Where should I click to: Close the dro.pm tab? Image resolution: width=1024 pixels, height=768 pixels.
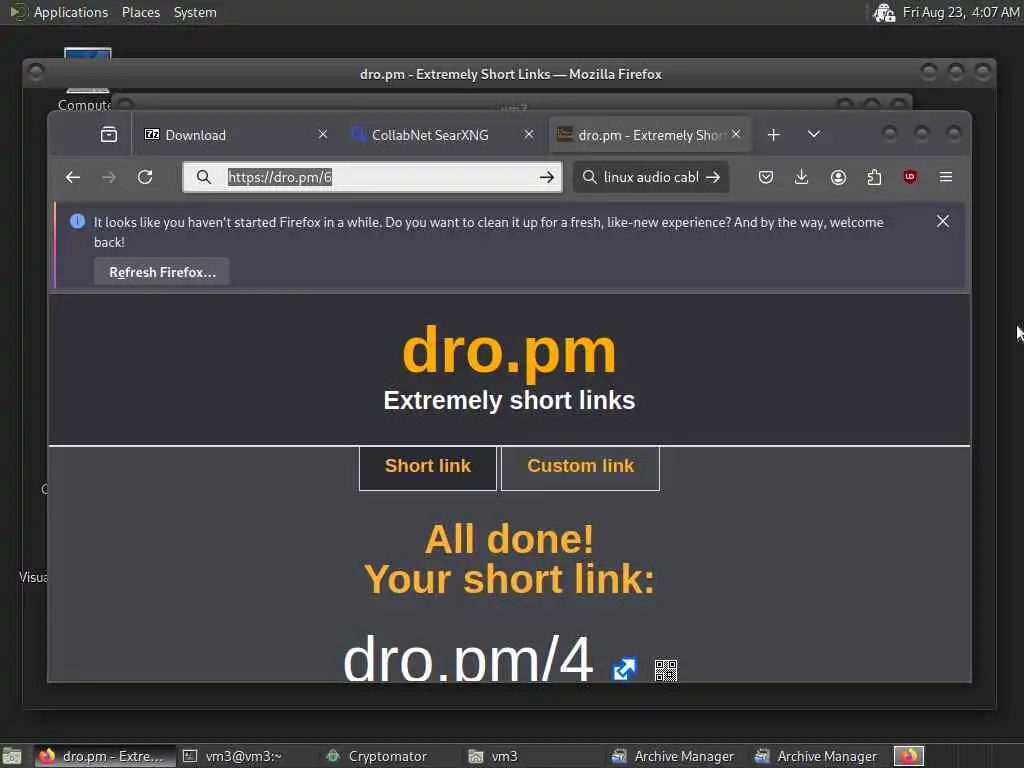point(736,135)
